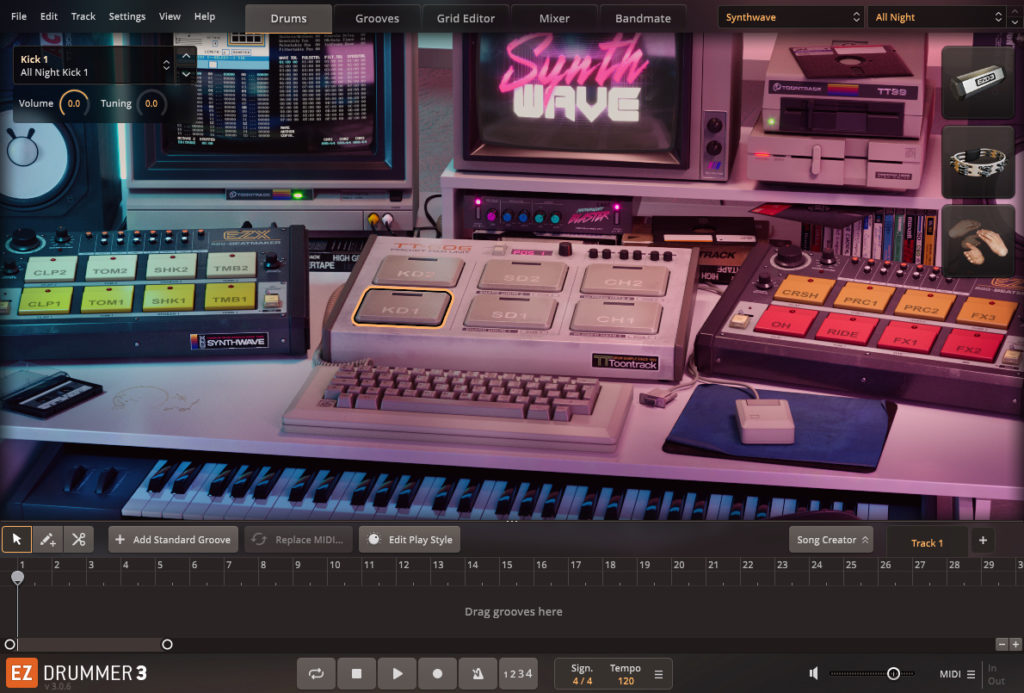Select the pencil draw tool
This screenshot has height=693, width=1024.
click(x=47, y=540)
